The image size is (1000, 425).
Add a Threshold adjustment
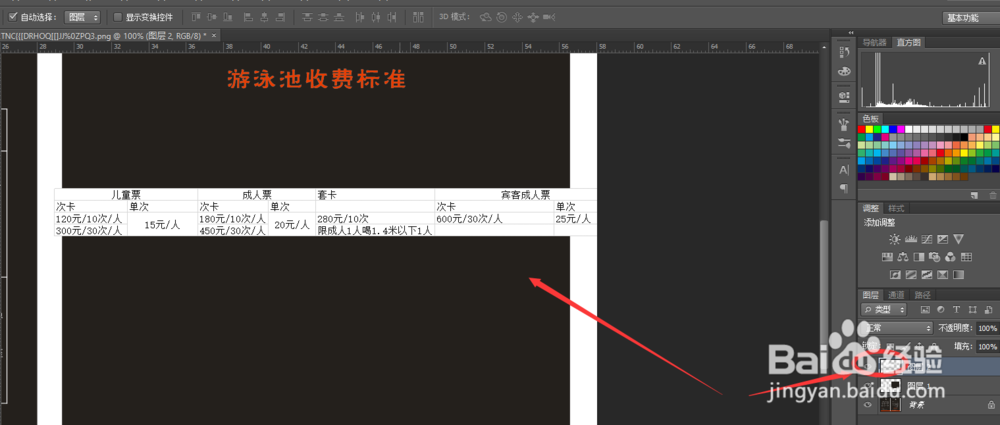click(x=927, y=274)
